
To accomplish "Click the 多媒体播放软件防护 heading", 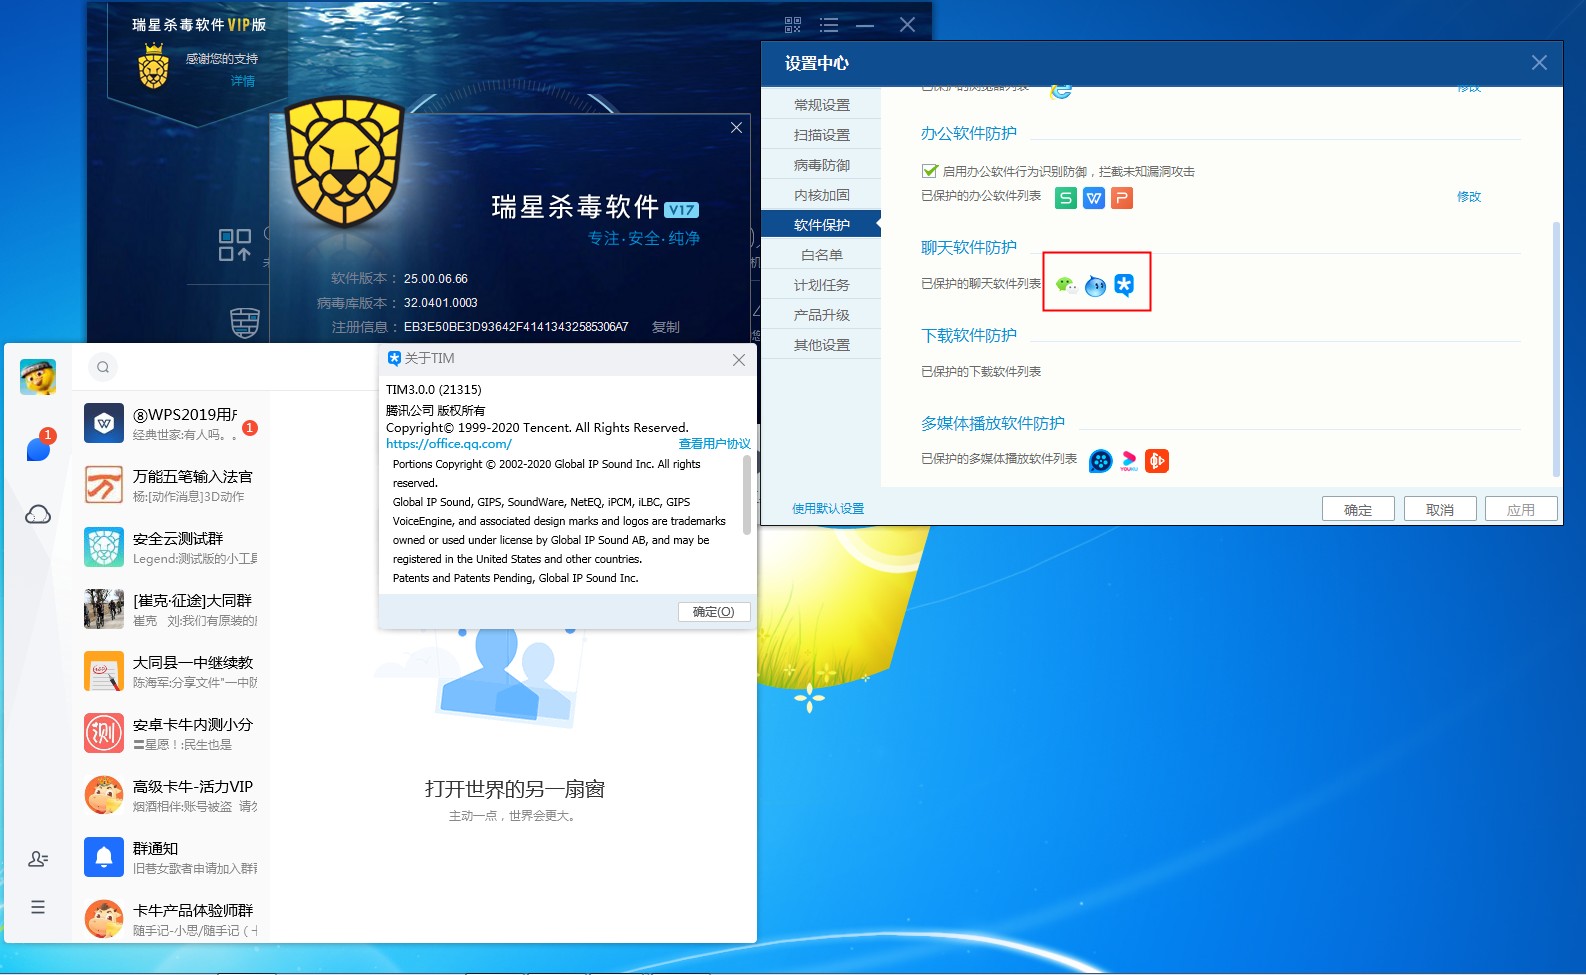I will click(x=993, y=423).
